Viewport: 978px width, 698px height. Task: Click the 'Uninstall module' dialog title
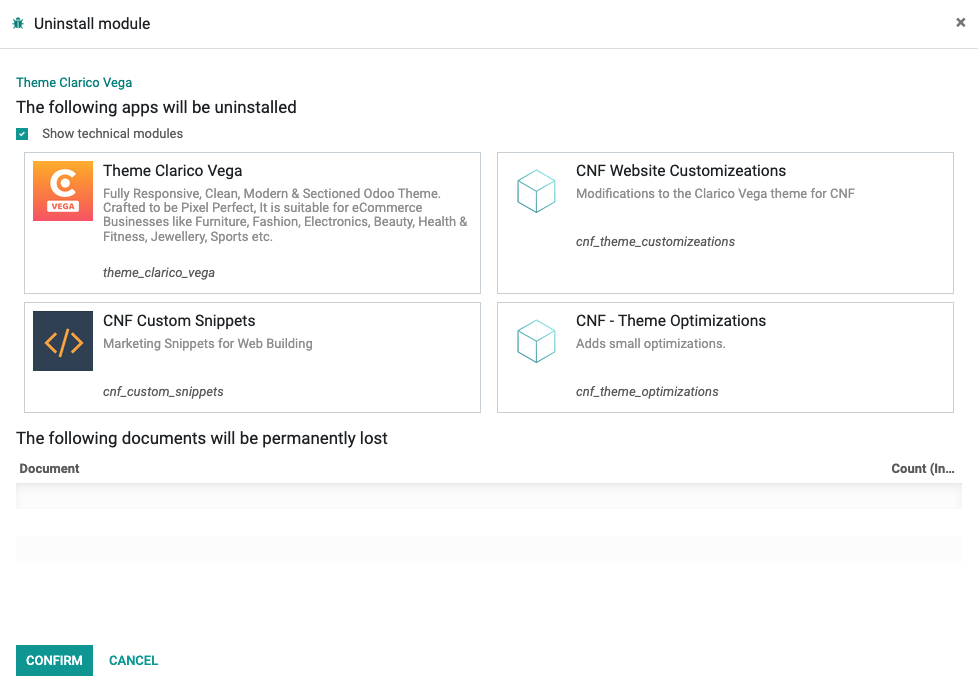coord(92,24)
